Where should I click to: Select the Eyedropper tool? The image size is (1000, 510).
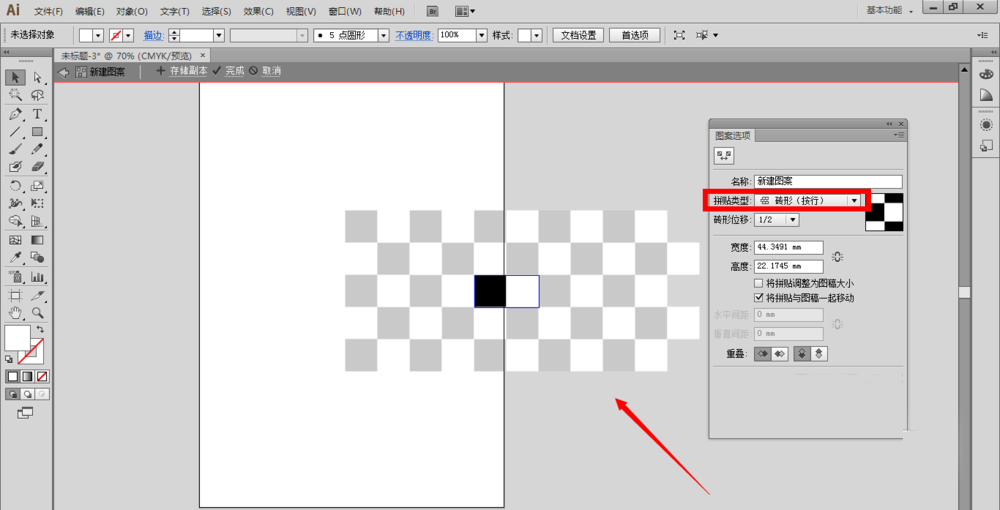tap(15, 258)
